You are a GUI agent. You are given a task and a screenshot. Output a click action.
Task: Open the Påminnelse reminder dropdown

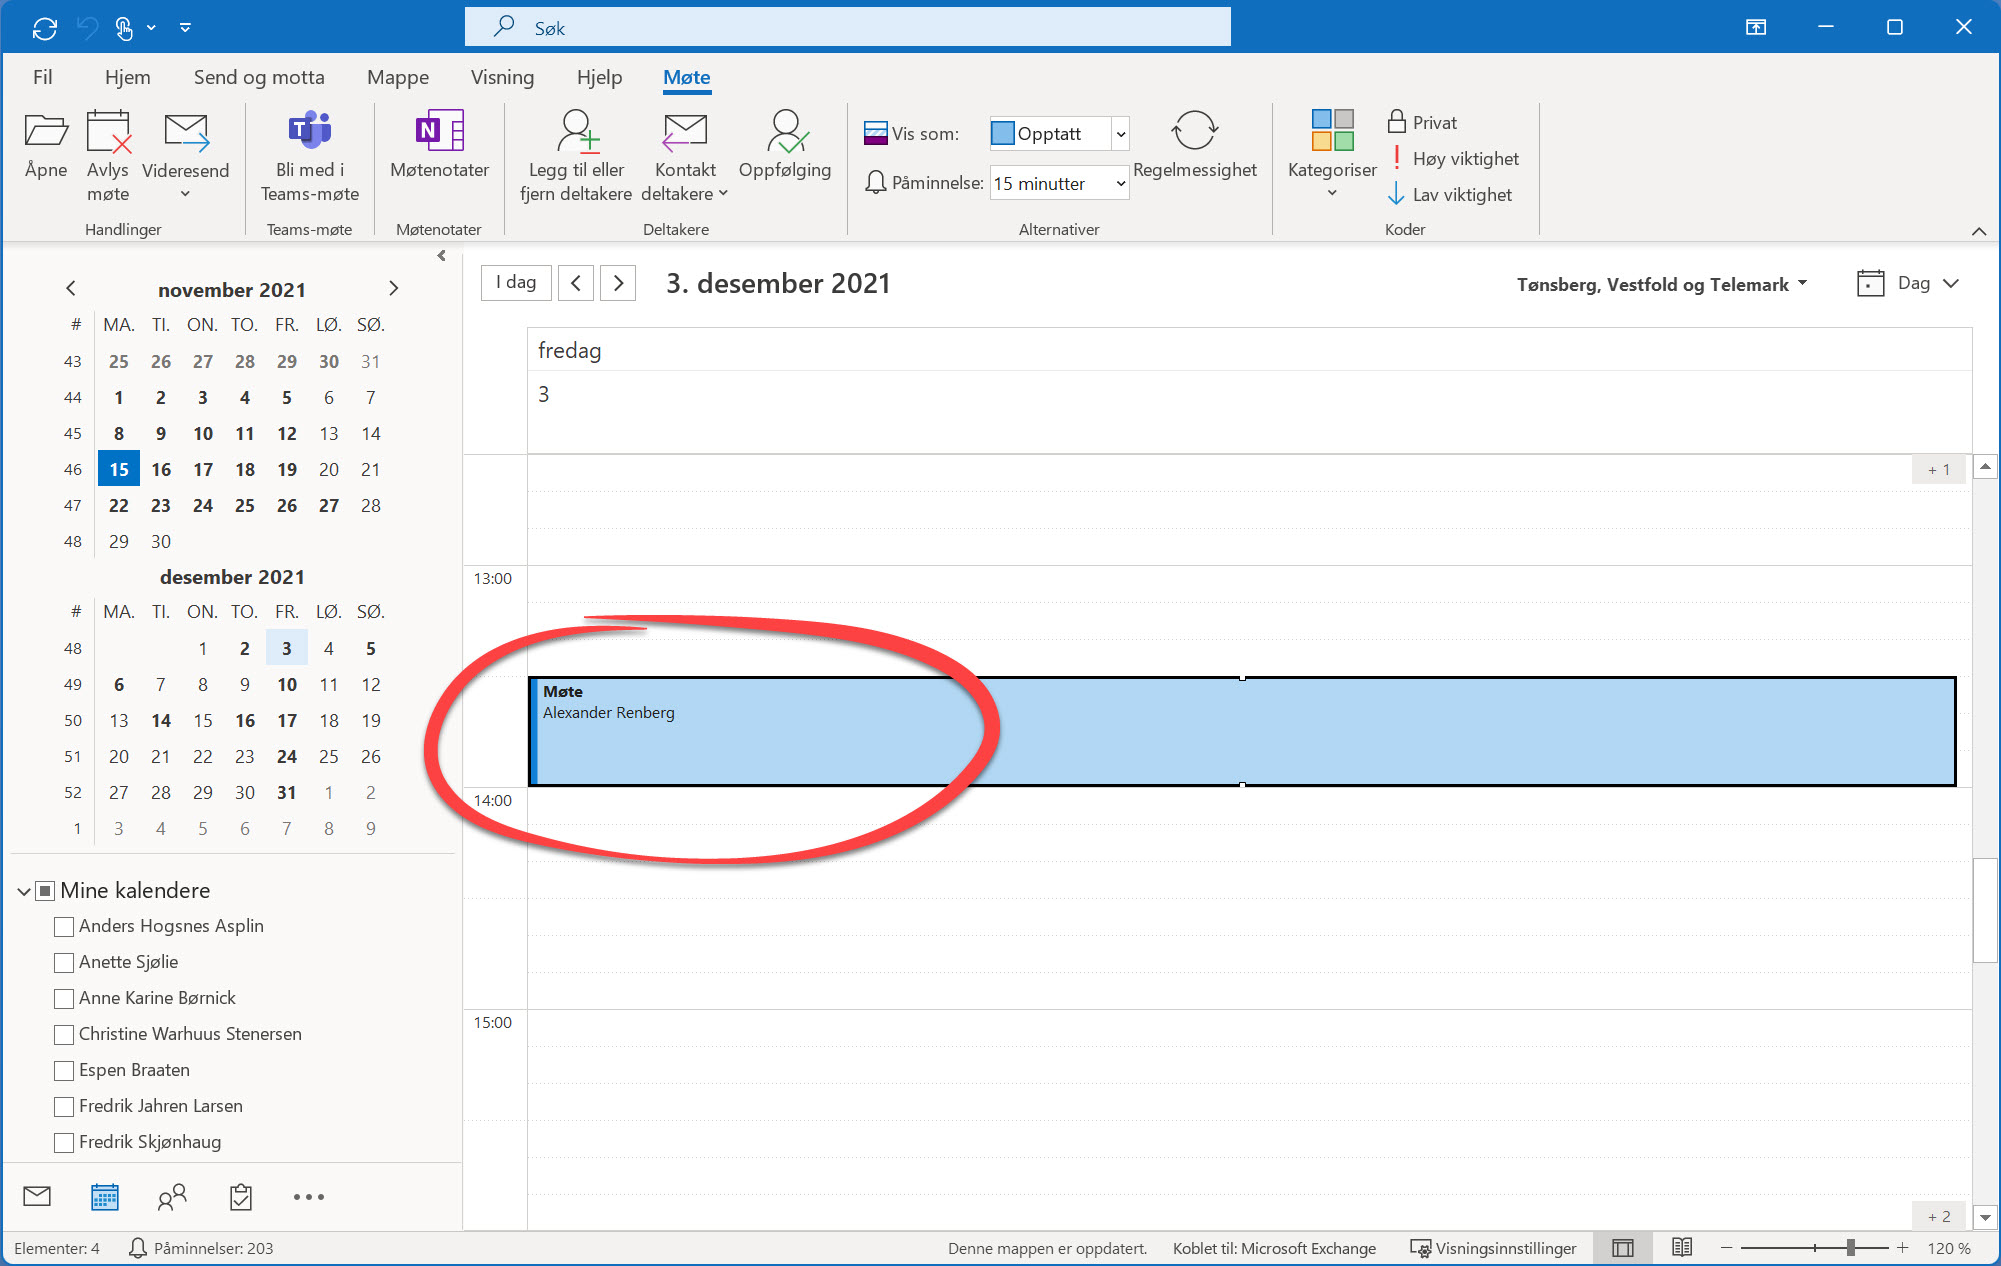point(1118,183)
